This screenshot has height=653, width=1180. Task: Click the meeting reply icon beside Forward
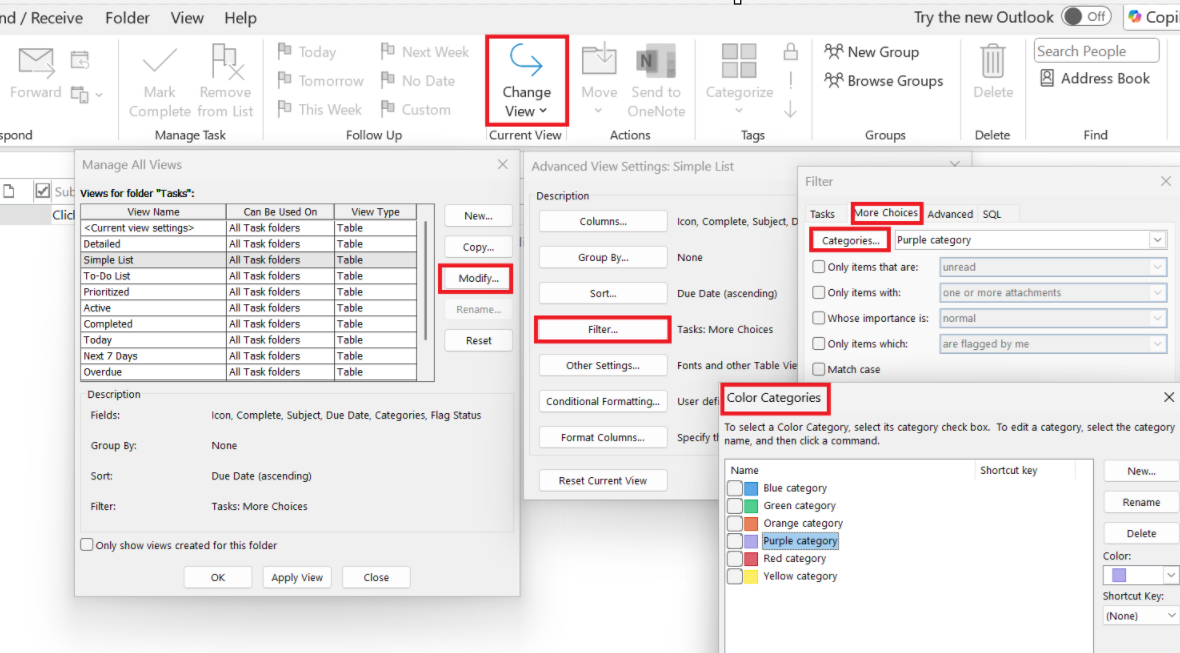(80, 59)
